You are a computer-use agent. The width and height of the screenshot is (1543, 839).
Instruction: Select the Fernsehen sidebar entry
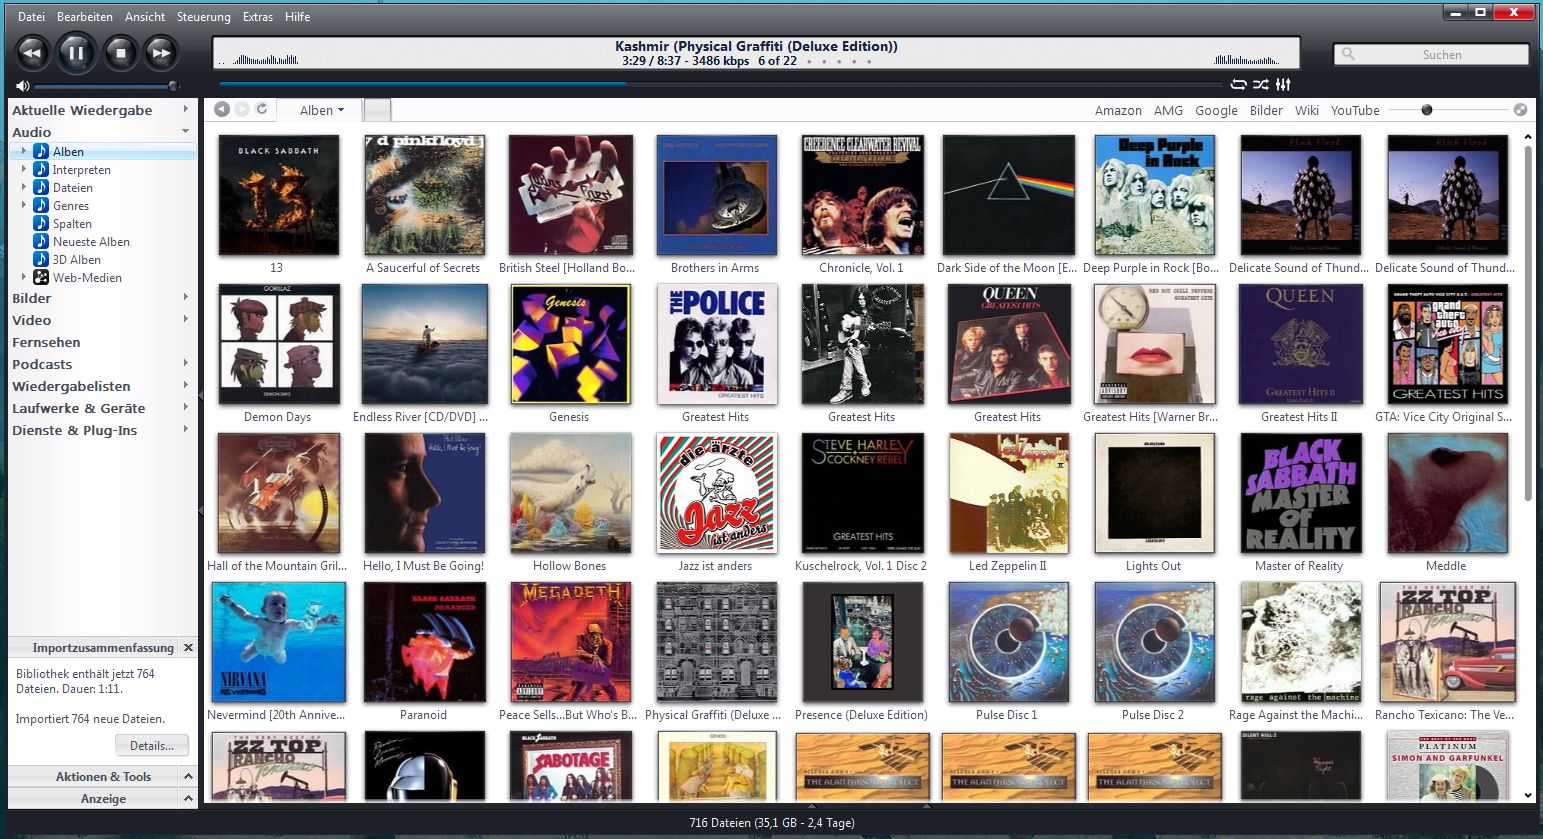coord(46,342)
